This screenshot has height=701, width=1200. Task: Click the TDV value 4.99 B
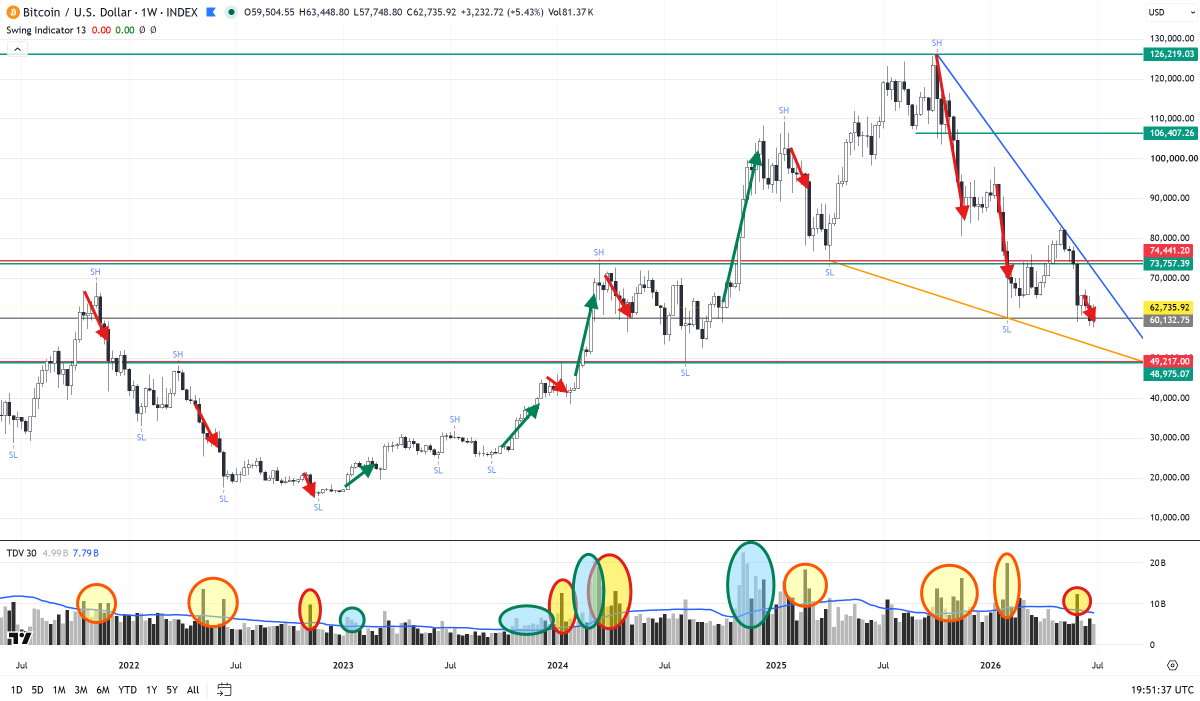coord(53,552)
